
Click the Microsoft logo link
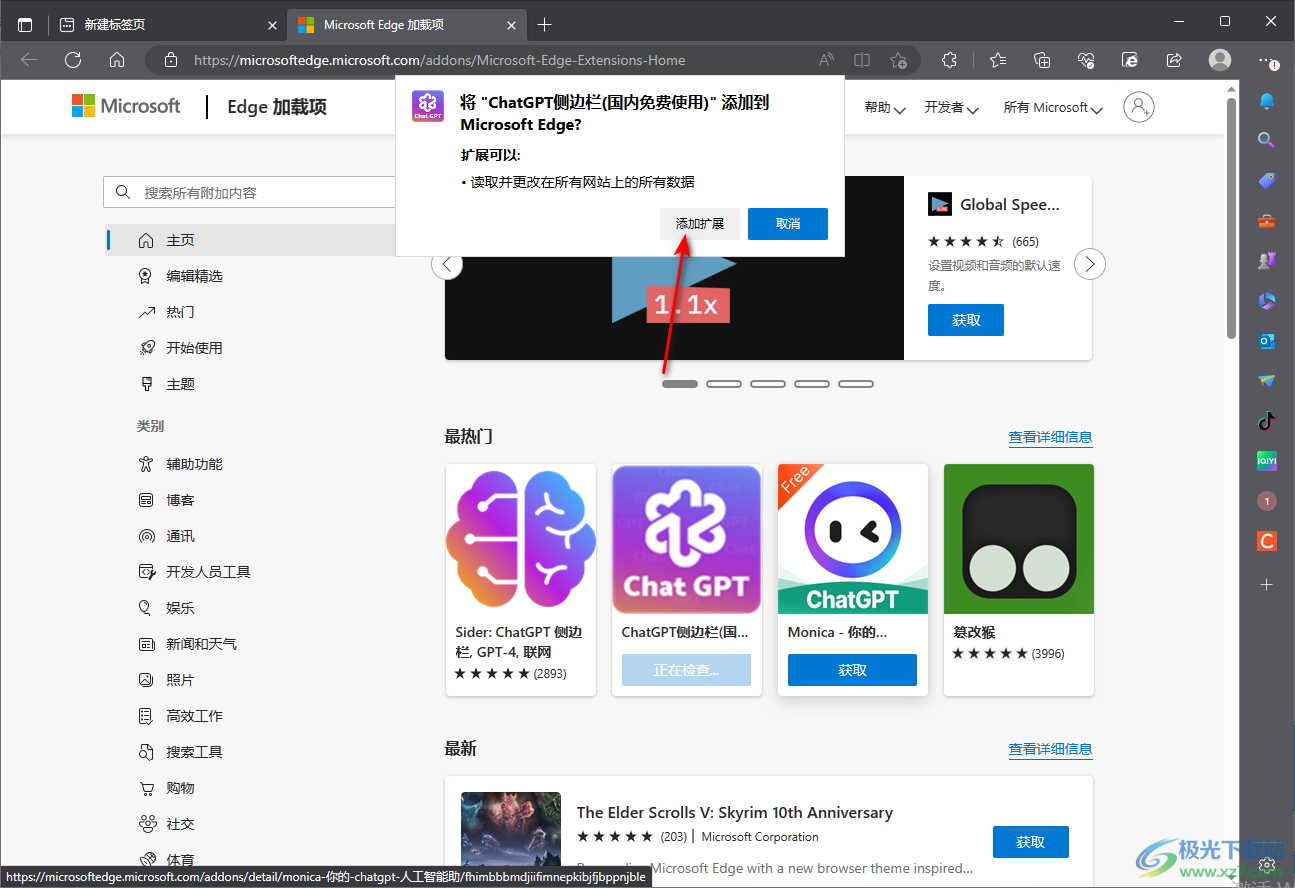(126, 106)
